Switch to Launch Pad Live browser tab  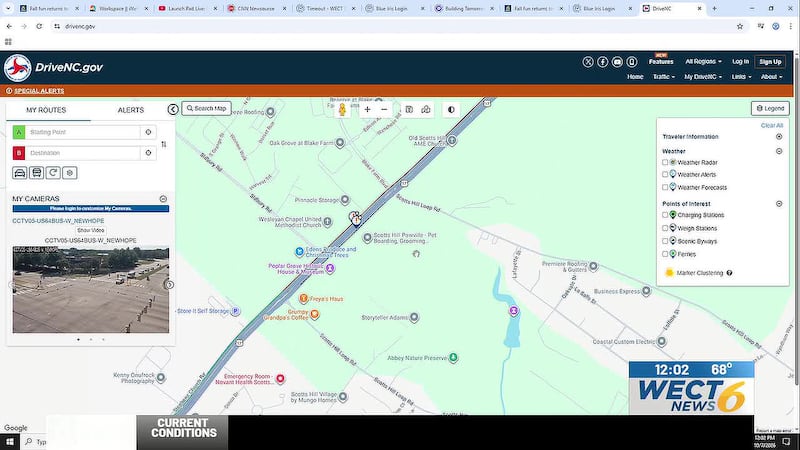(x=186, y=9)
